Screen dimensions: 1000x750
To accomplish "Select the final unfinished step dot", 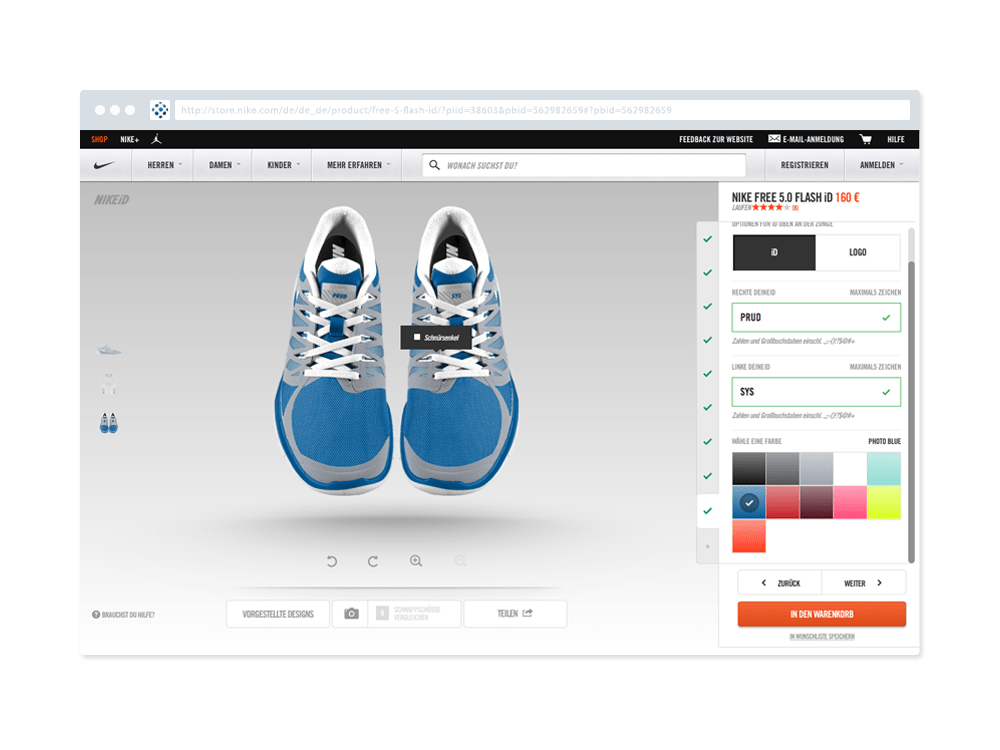I will coord(707,547).
